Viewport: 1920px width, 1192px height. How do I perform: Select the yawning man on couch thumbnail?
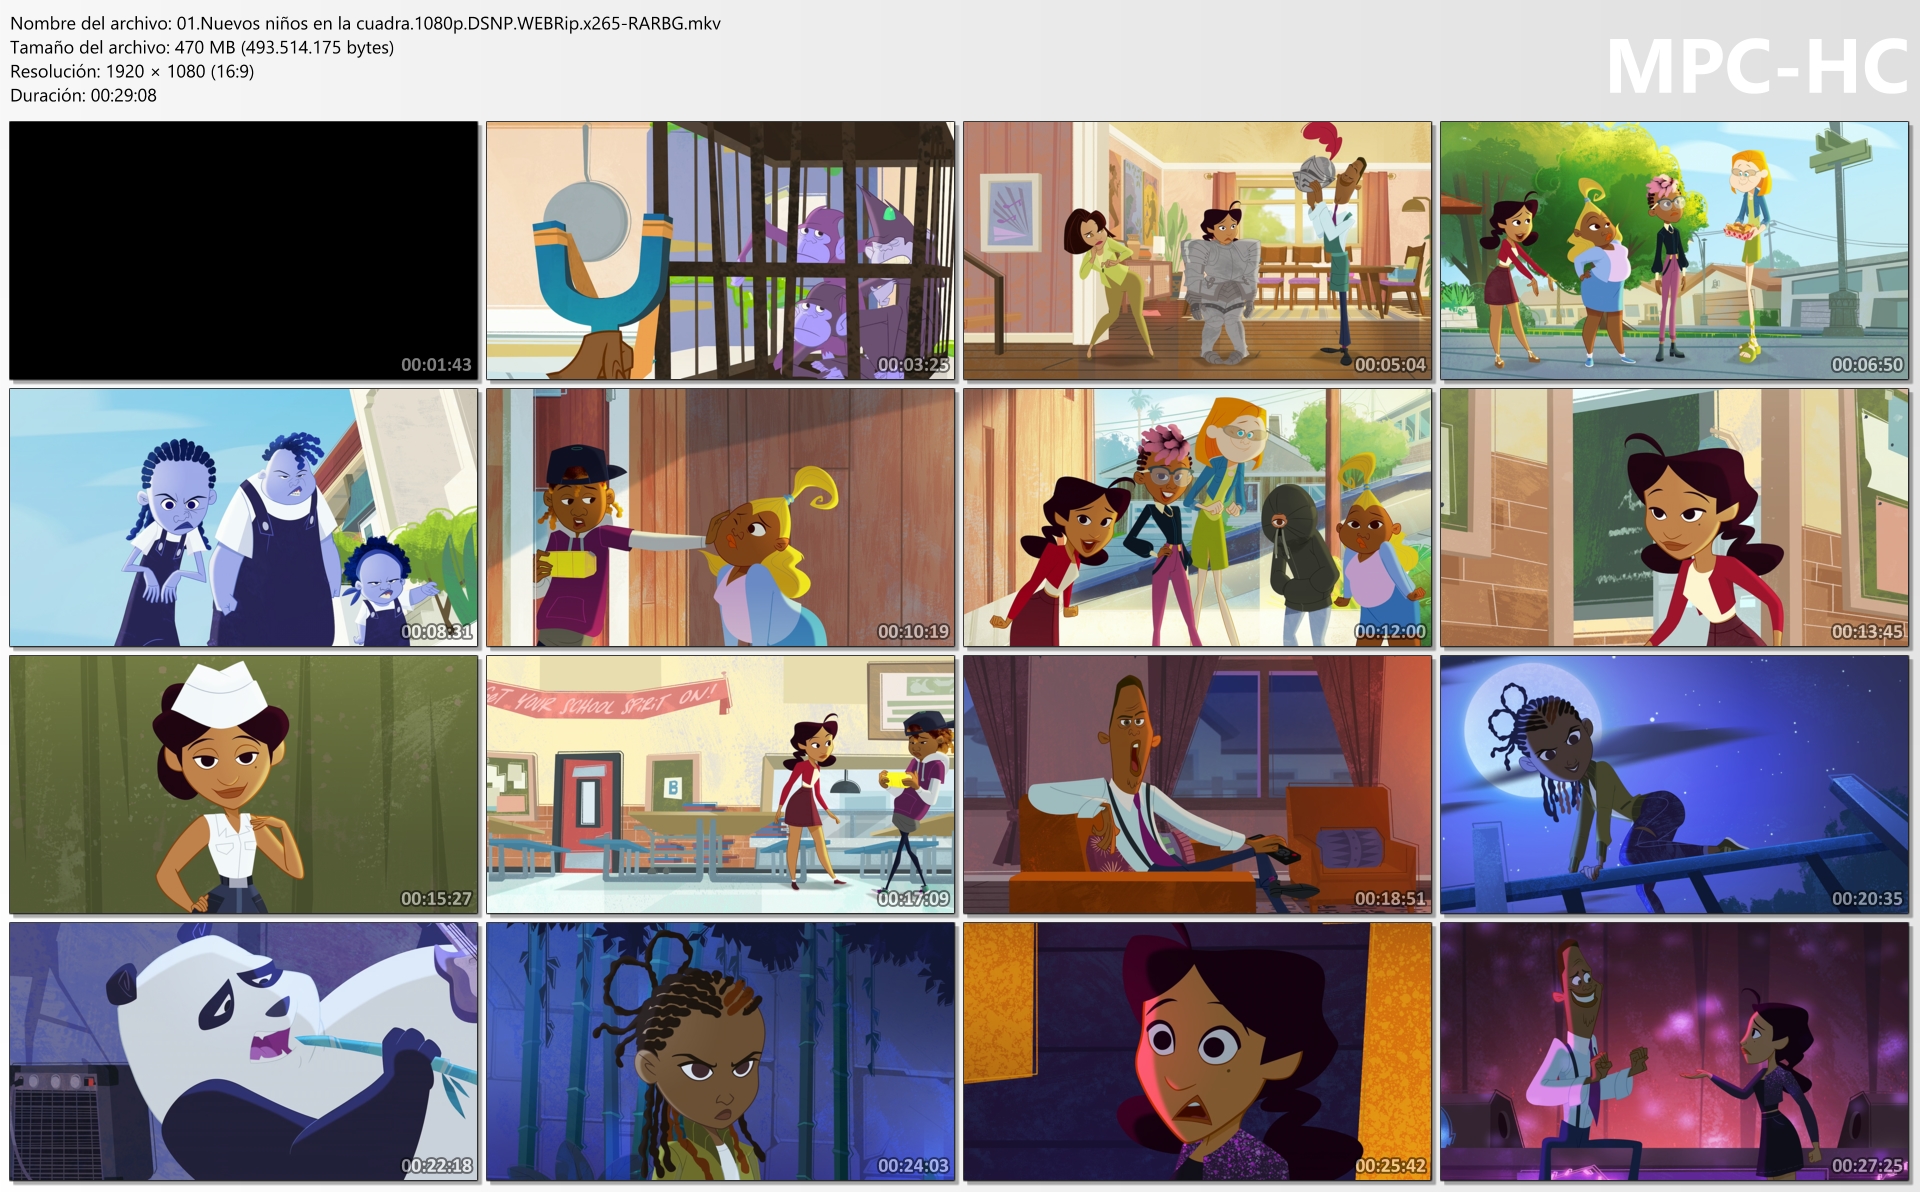coord(1197,785)
